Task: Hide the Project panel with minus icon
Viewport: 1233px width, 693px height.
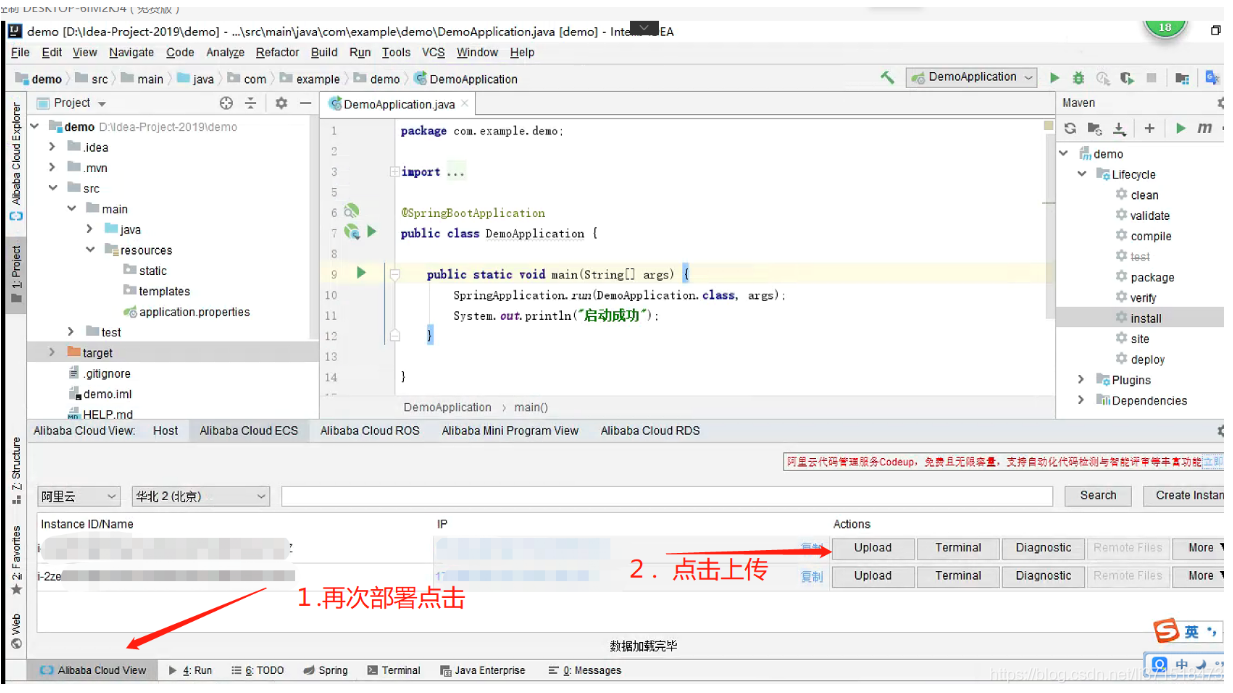Action: (x=306, y=103)
